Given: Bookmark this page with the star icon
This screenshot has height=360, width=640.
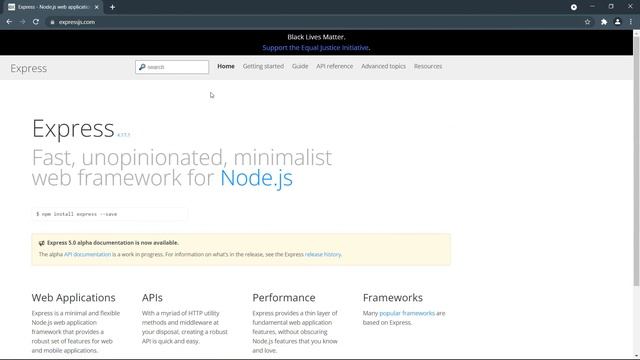Looking at the screenshot, I should pos(587,22).
